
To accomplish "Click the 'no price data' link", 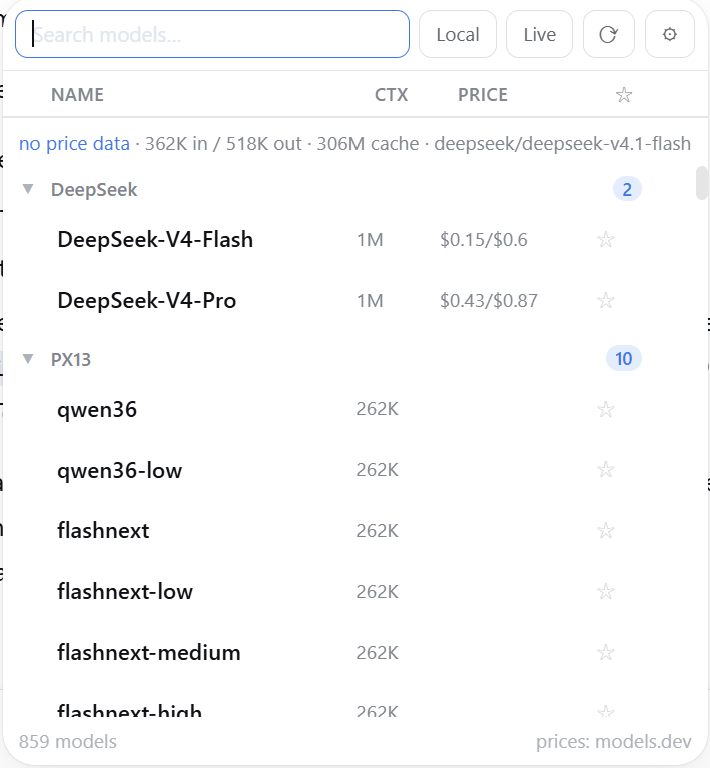I will point(74,144).
